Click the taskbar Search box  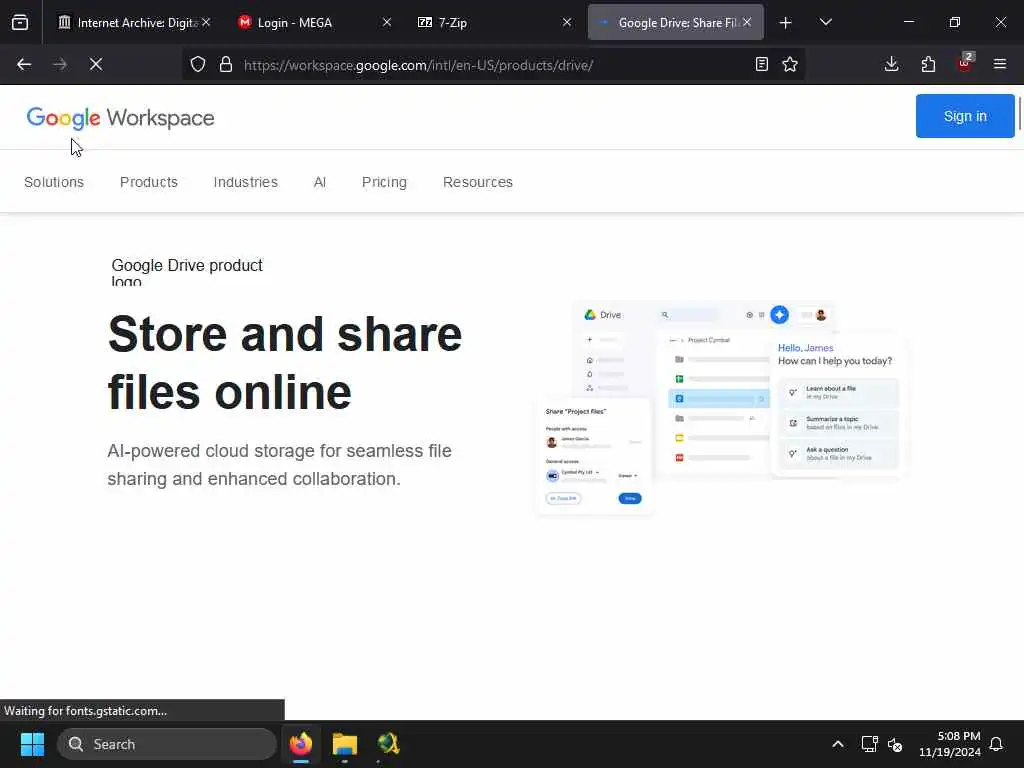click(x=167, y=744)
